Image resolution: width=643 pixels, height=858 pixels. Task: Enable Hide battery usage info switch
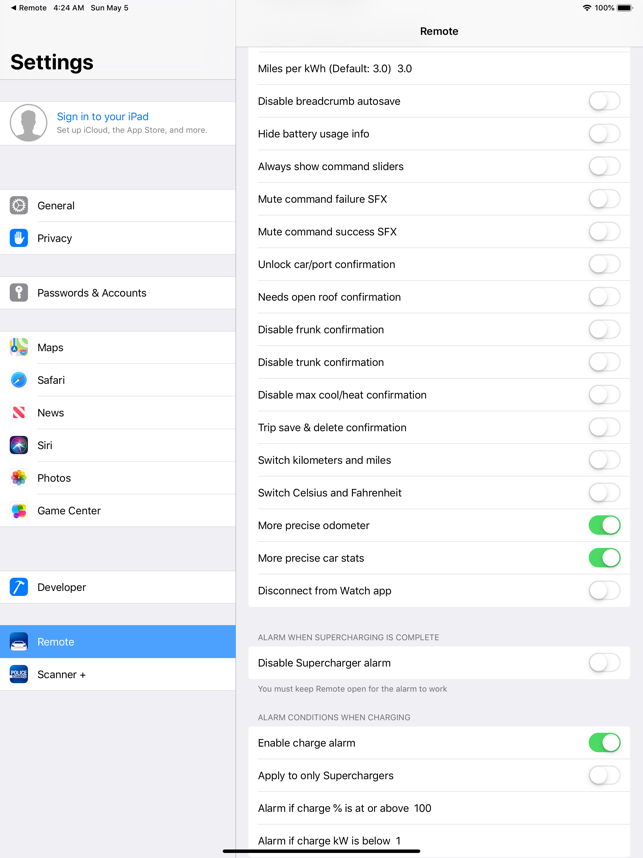(604, 134)
